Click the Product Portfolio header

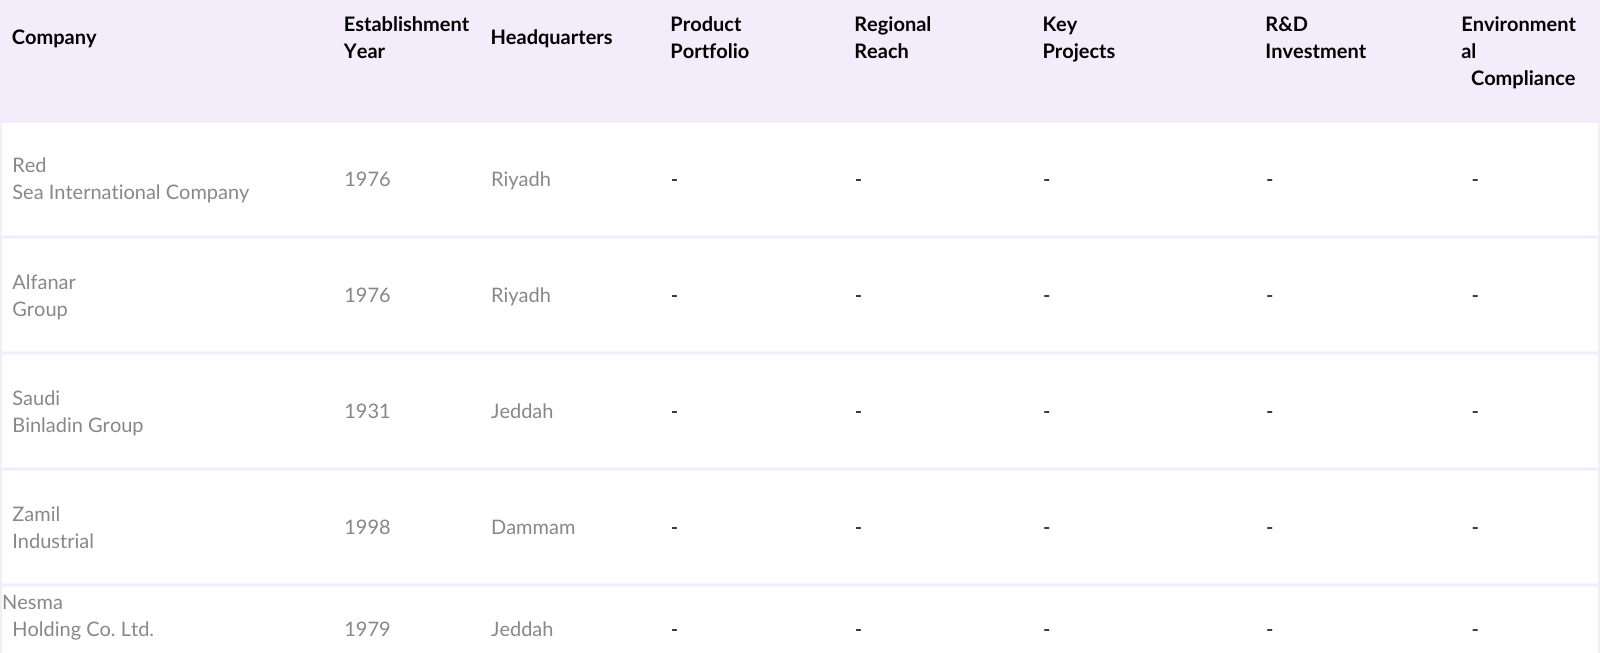(709, 38)
